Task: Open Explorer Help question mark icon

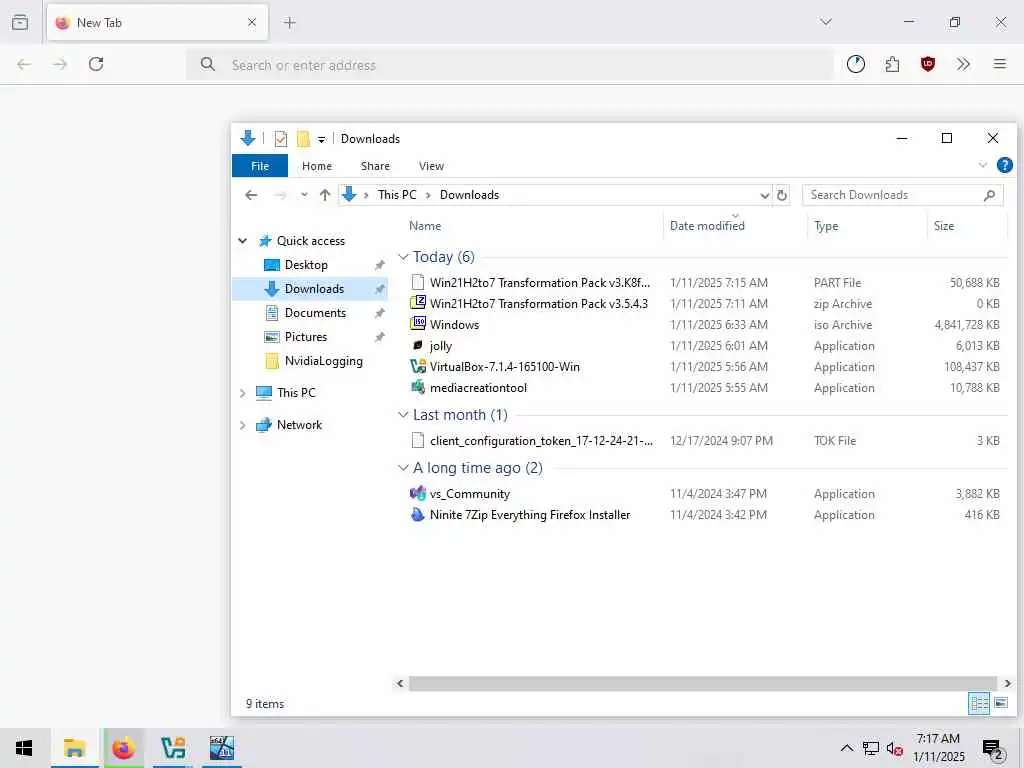Action: 1004,165
